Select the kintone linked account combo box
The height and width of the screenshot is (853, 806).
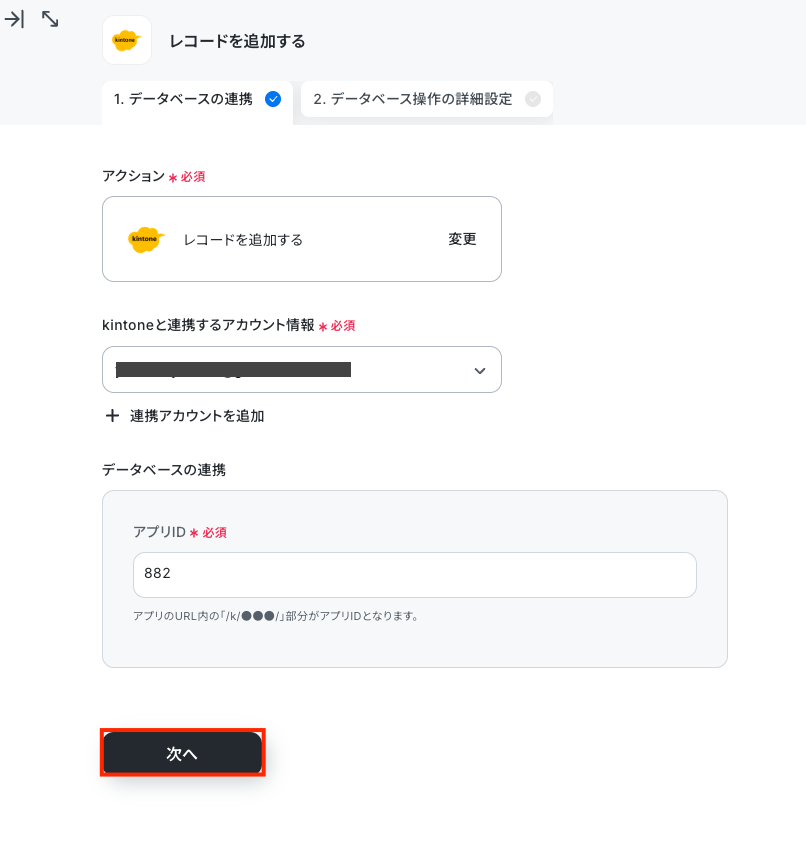click(x=302, y=369)
